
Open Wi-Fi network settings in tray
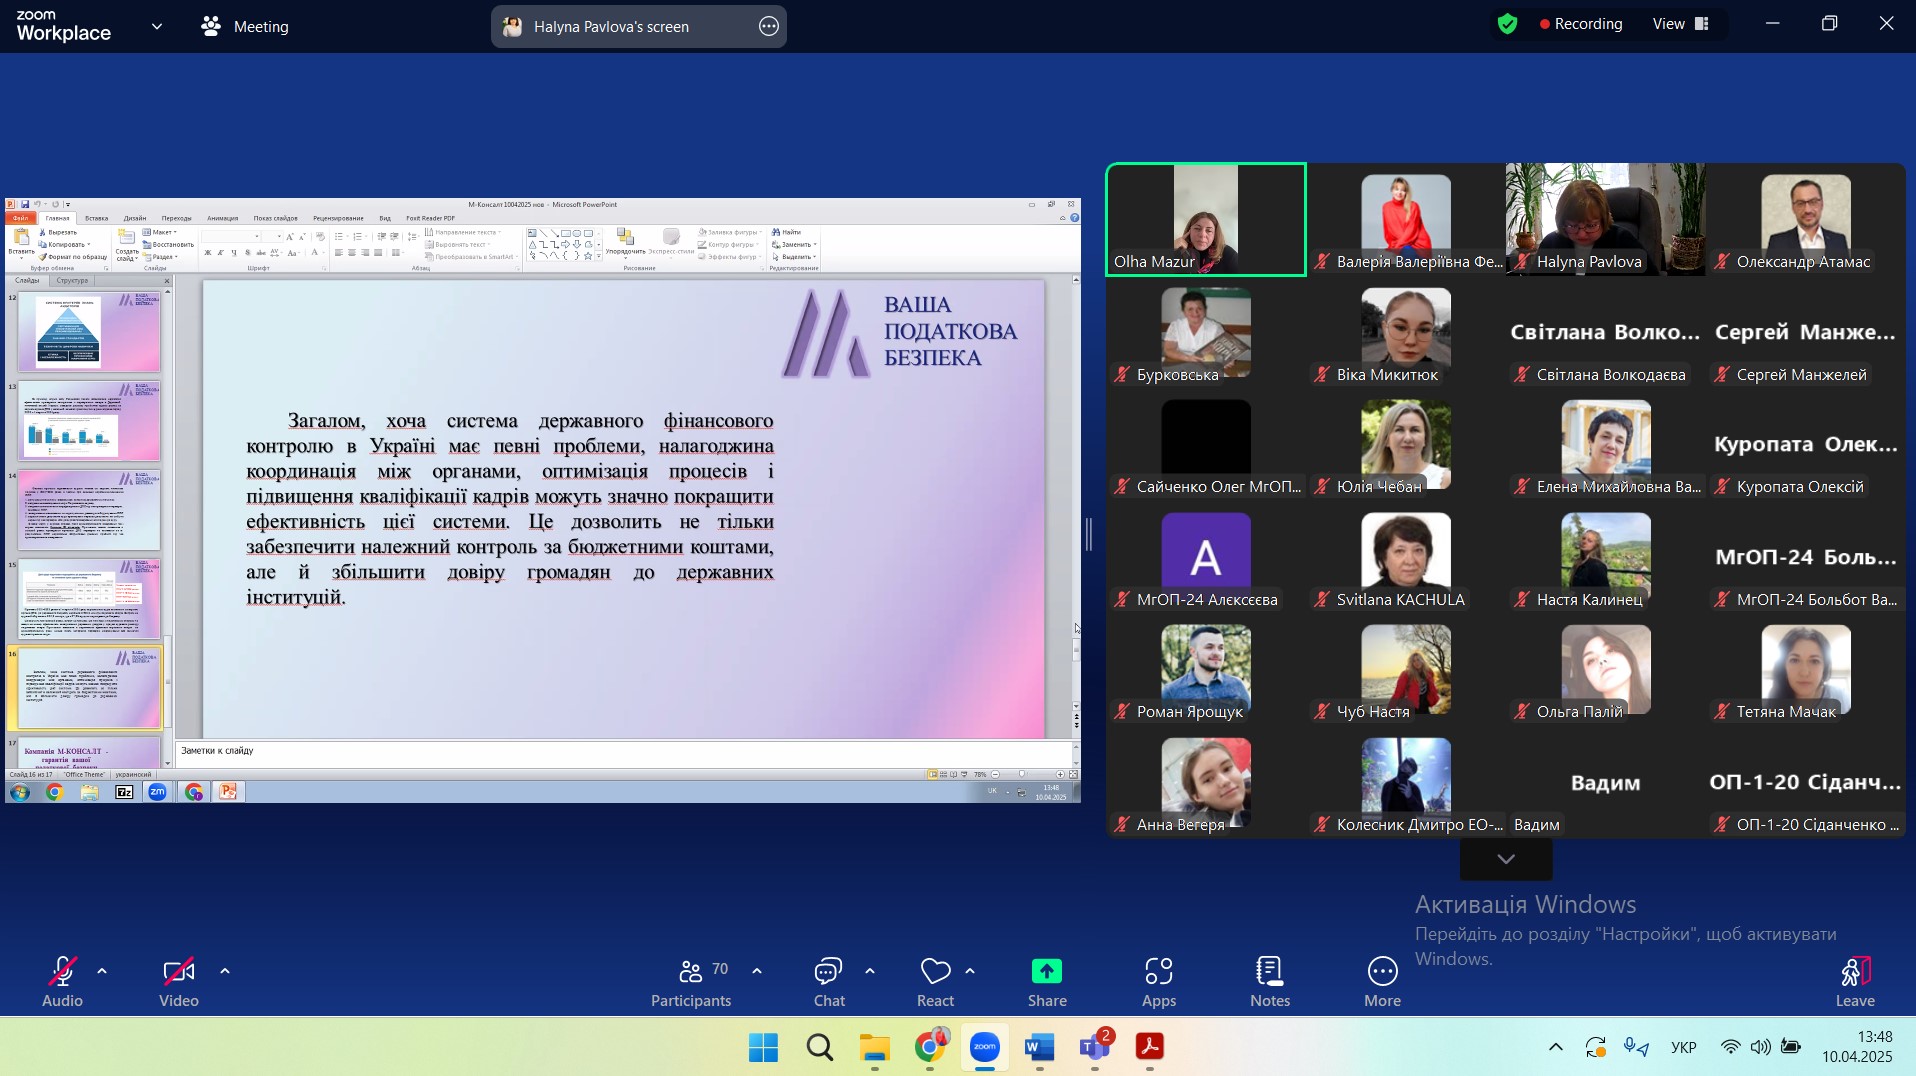pyautogui.click(x=1730, y=1047)
